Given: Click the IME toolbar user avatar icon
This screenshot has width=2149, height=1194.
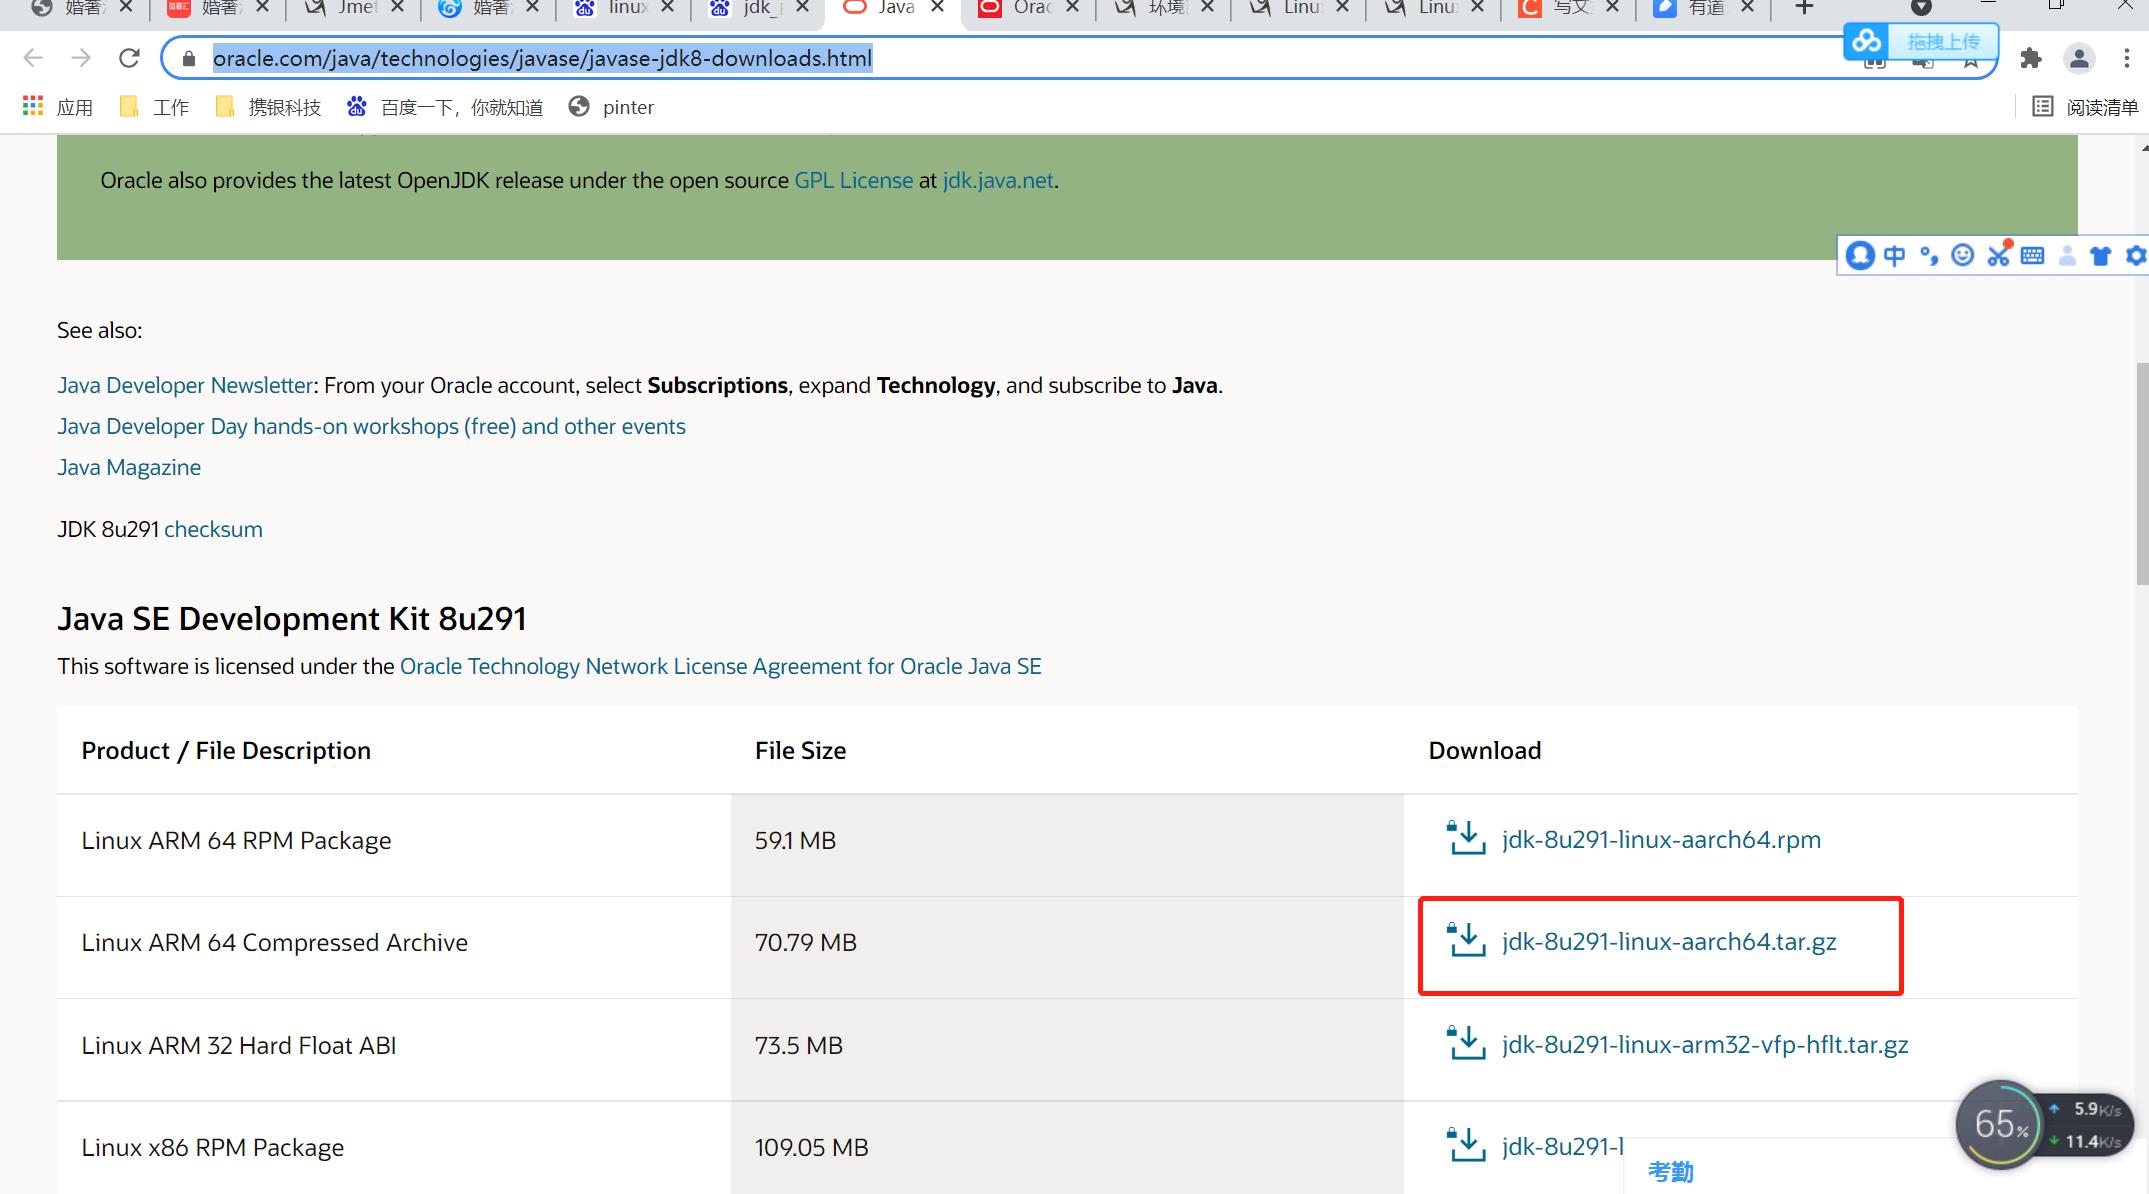Looking at the screenshot, I should click(1860, 256).
